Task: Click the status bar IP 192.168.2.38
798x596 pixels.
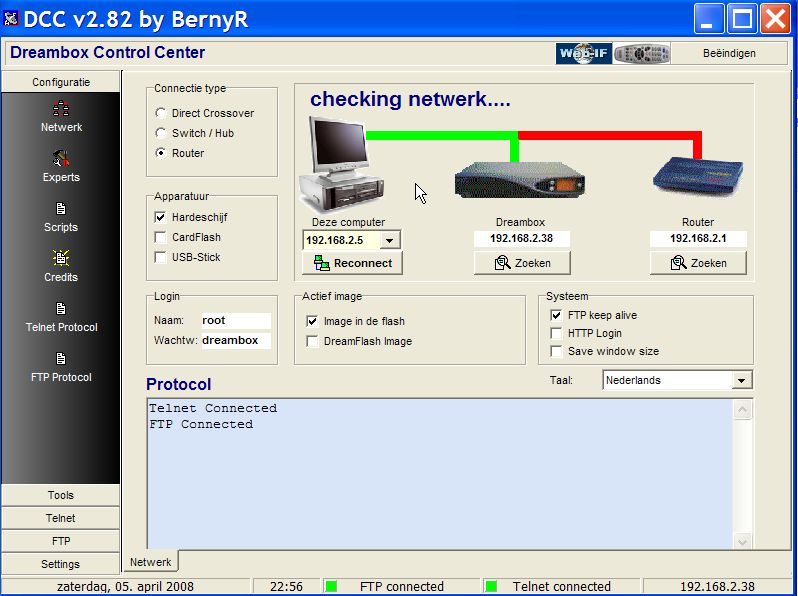Action: click(x=717, y=586)
